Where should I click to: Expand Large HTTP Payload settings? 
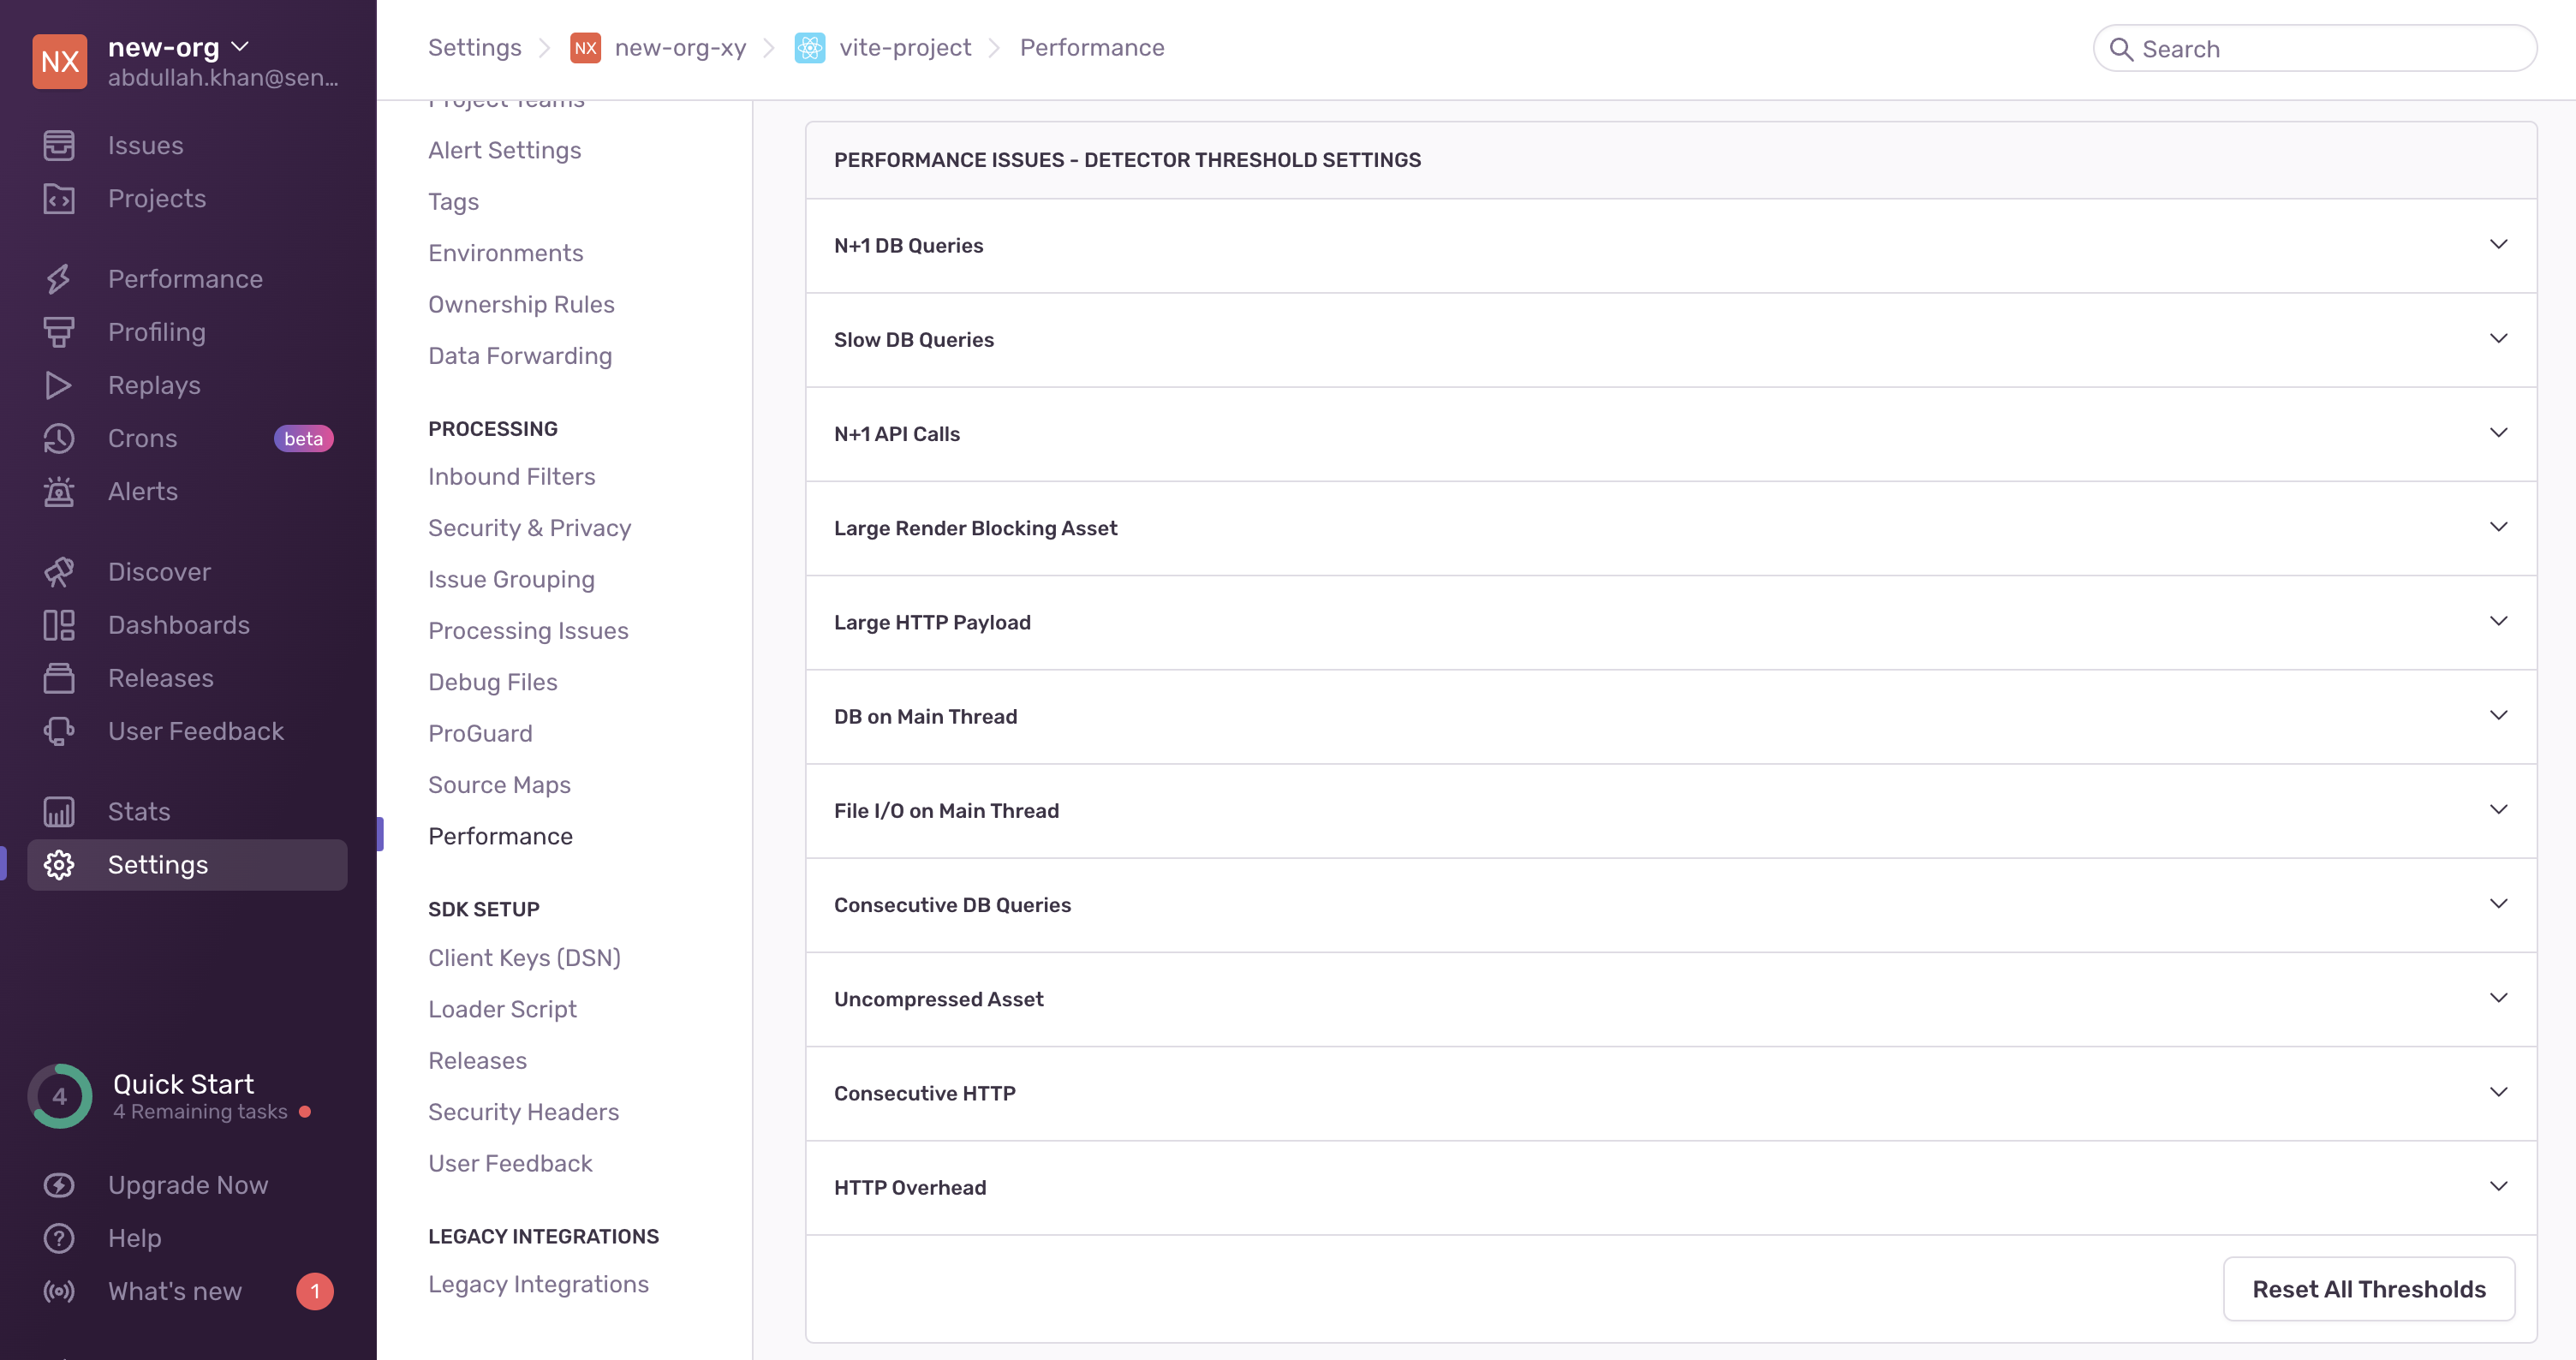2497,622
